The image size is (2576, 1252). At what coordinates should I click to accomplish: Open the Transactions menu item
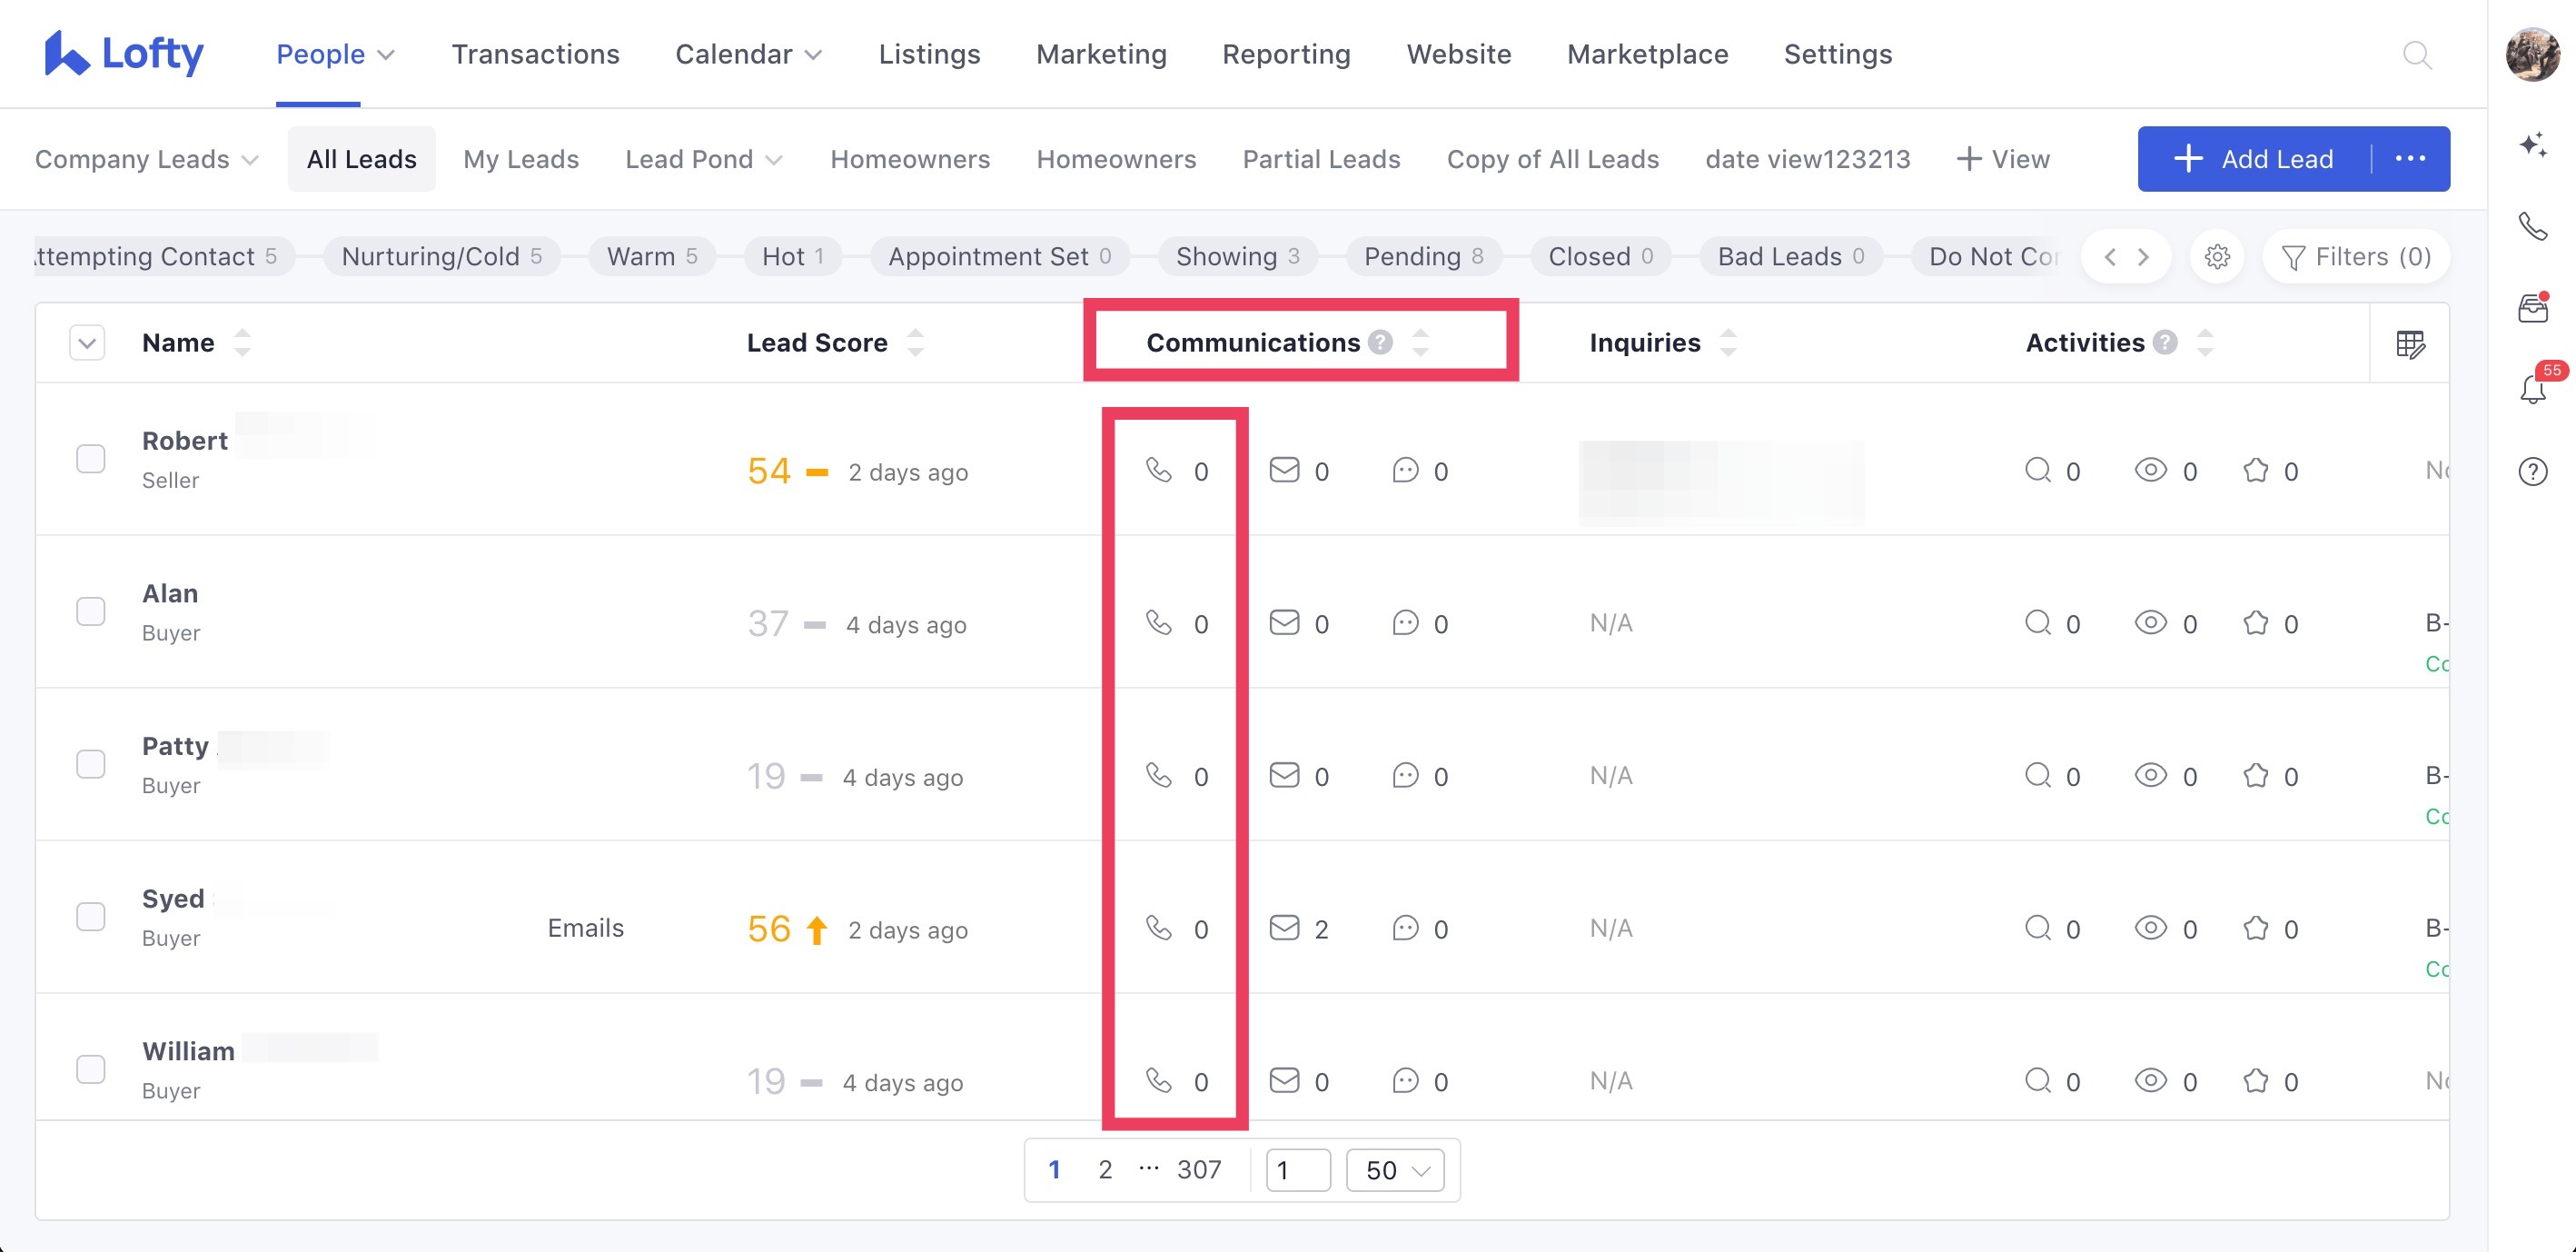(535, 54)
